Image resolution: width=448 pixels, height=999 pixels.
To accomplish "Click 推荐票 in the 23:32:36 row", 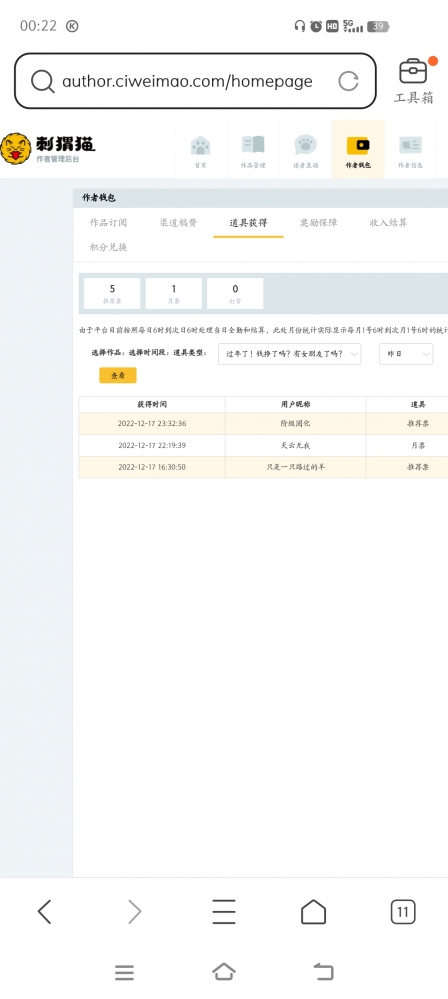I will pos(418,424).
